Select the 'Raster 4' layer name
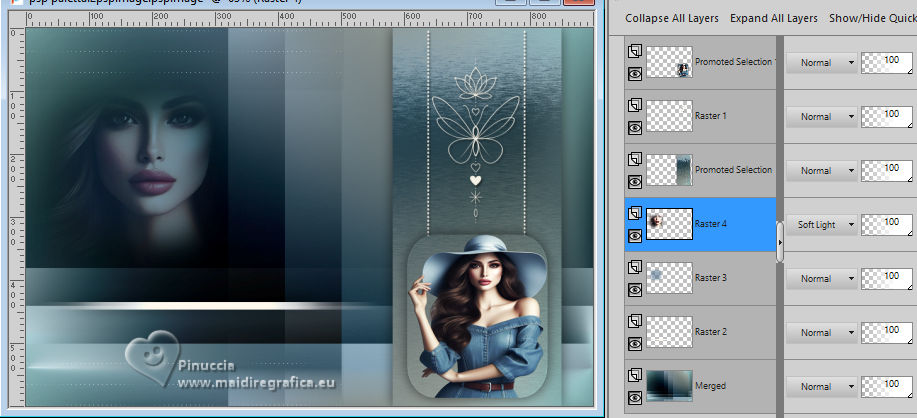The height and width of the screenshot is (418, 917). (711, 224)
